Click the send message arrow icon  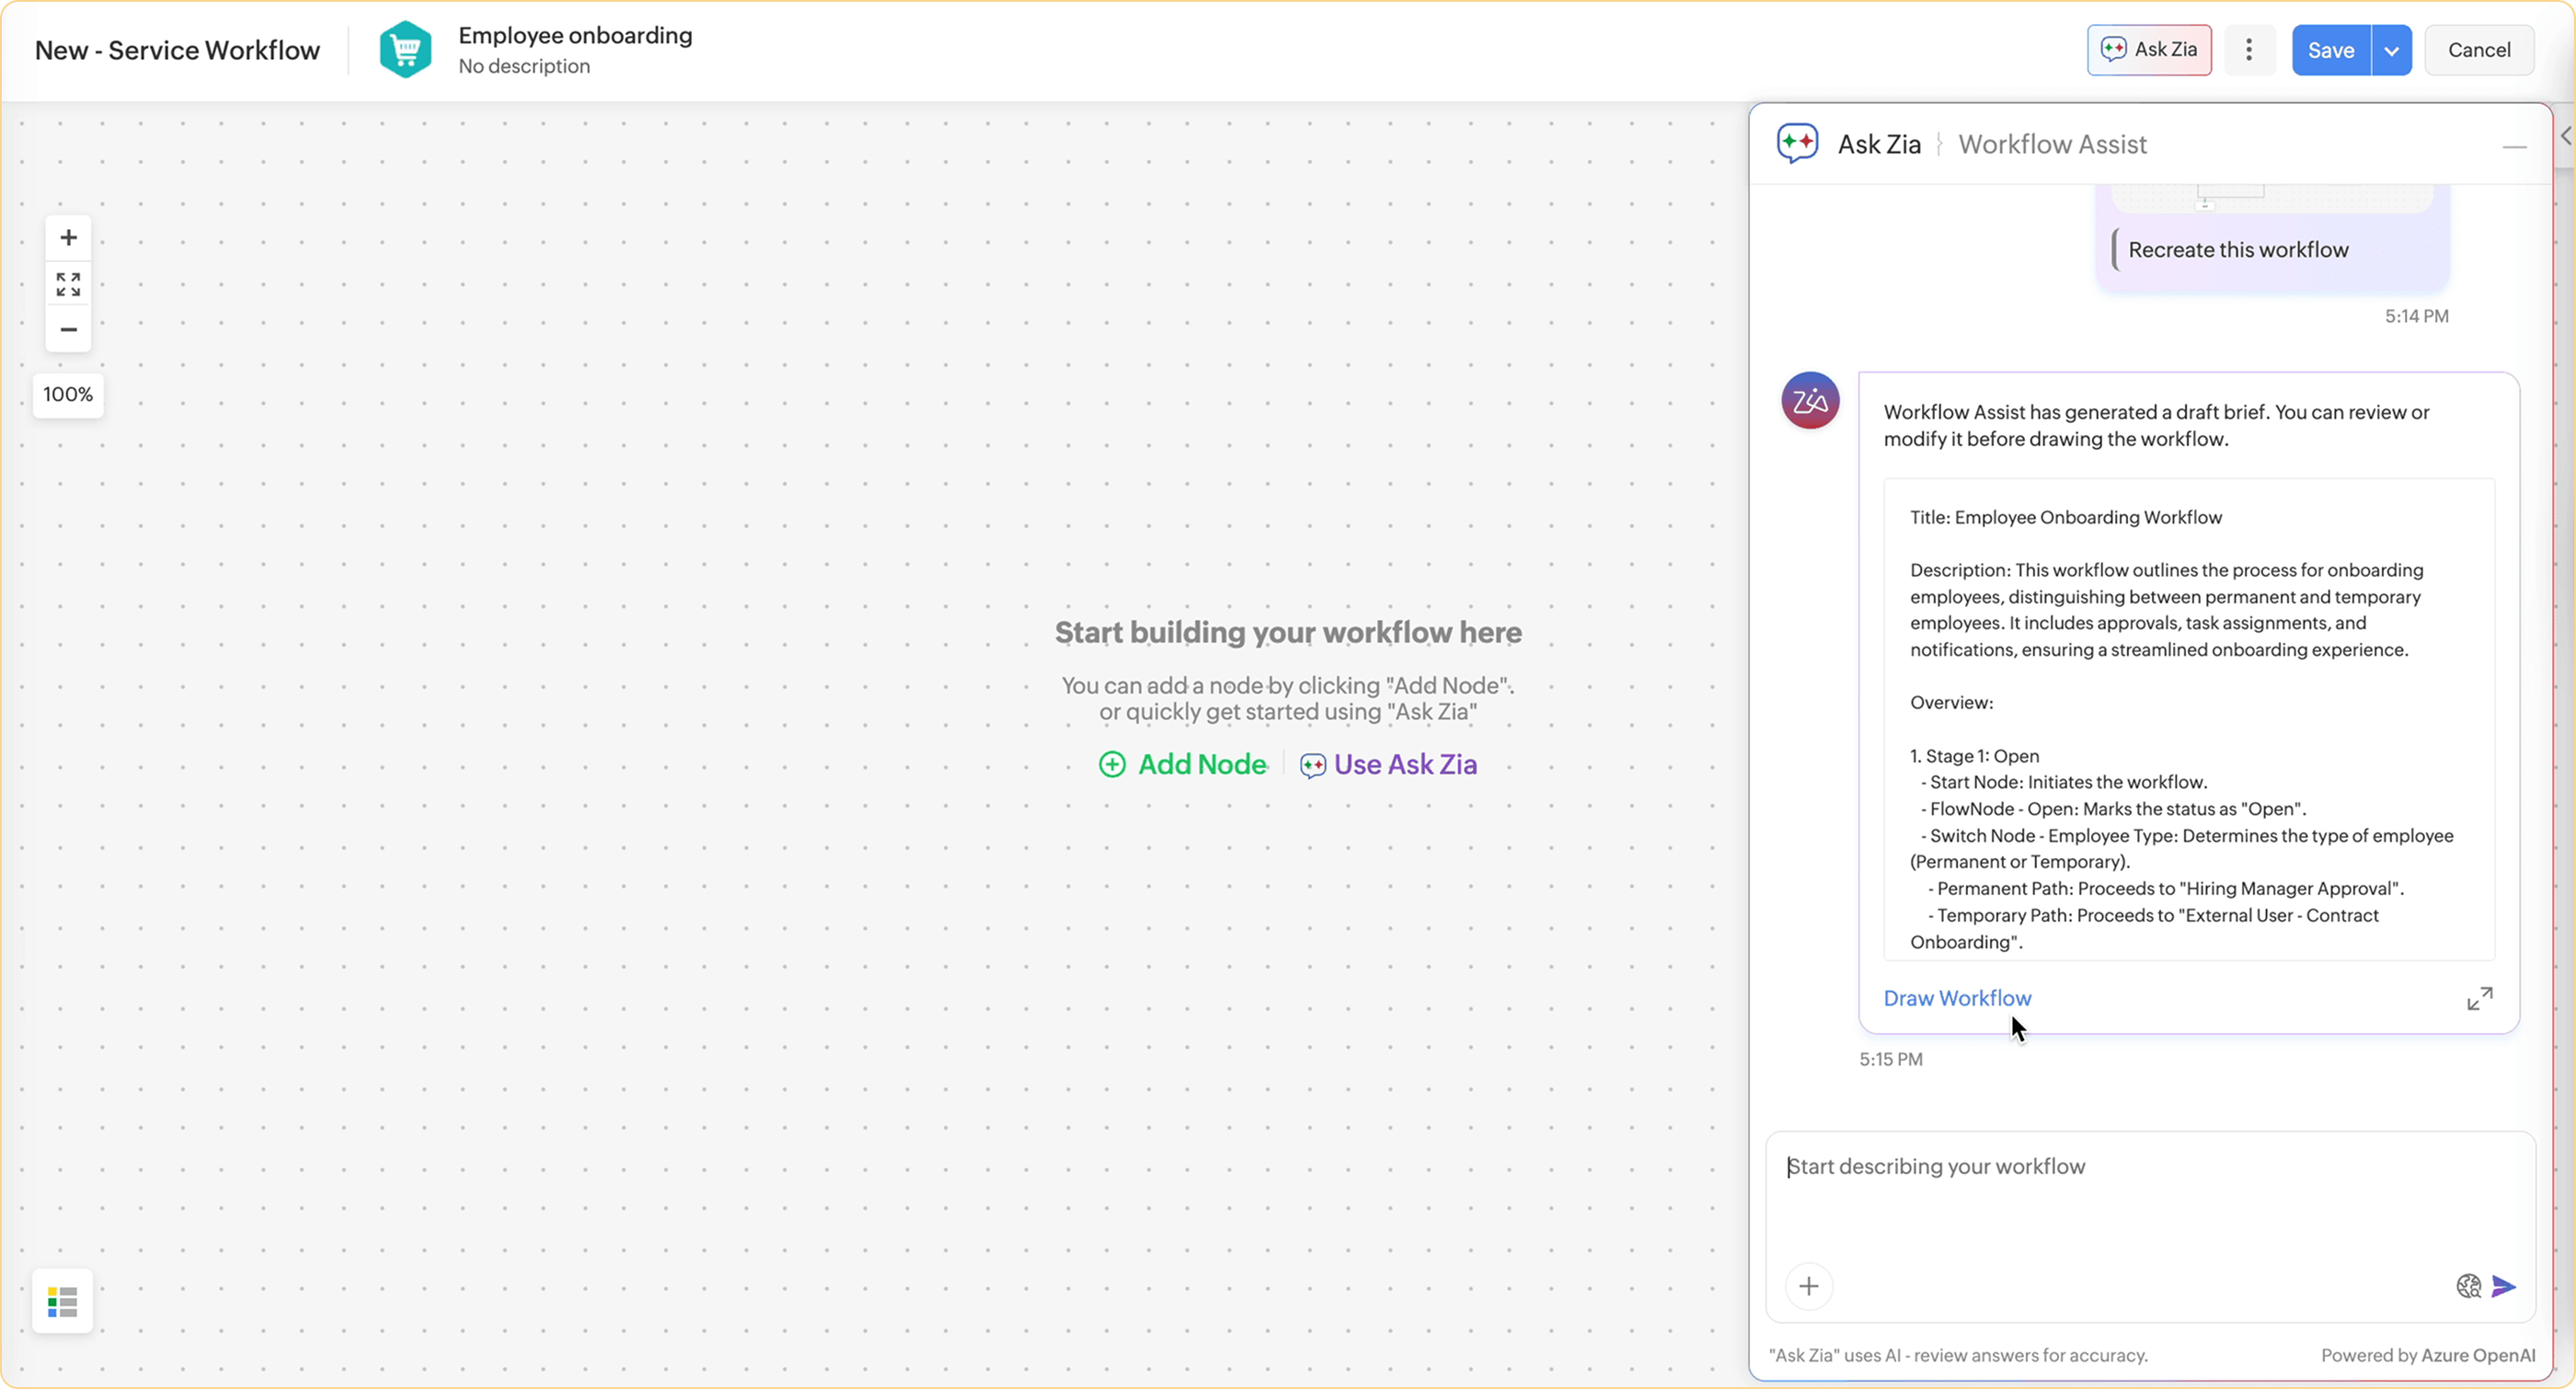tap(2503, 1286)
